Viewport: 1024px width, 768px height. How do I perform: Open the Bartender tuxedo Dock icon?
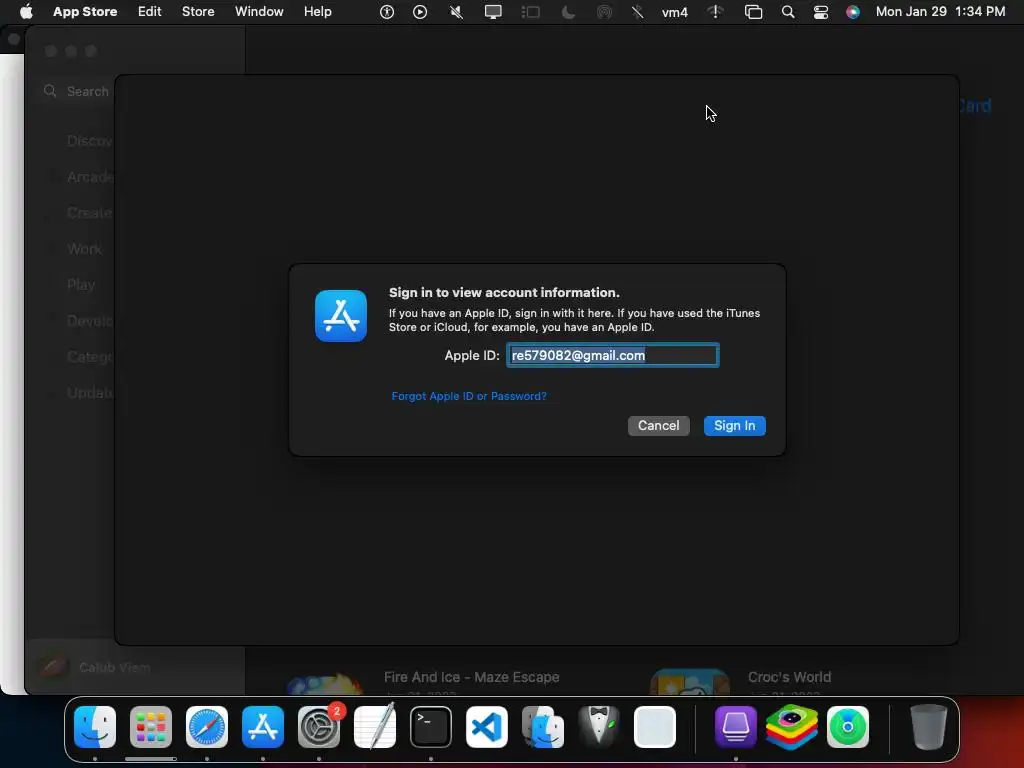[x=599, y=727]
